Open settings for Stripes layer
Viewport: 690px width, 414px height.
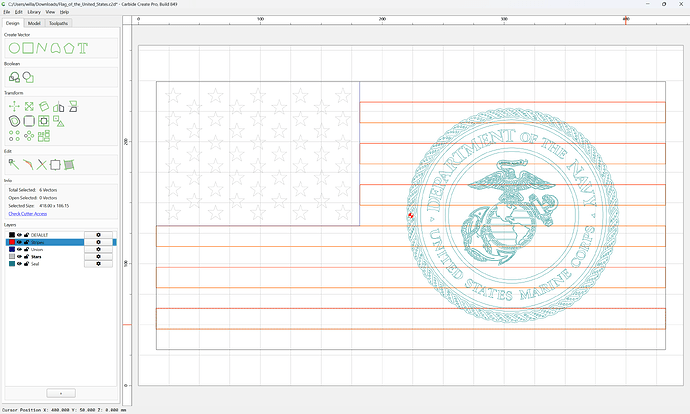pyautogui.click(x=98, y=242)
